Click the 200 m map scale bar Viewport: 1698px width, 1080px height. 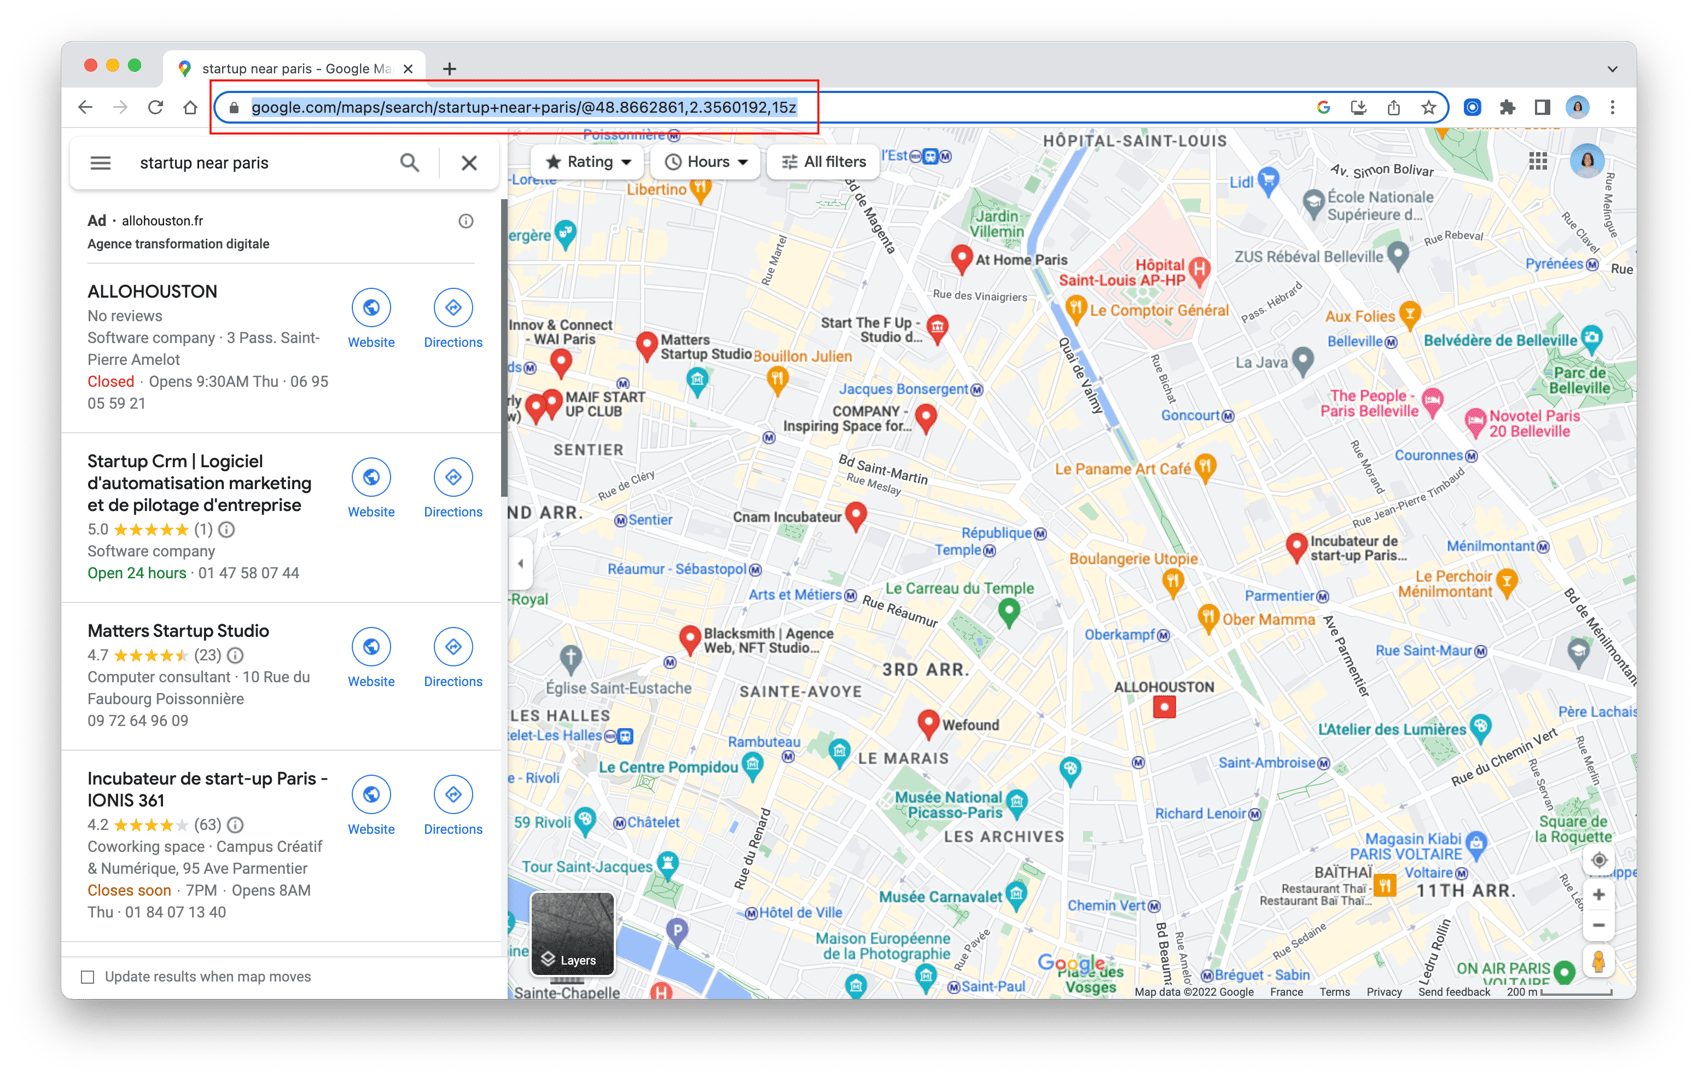coord(1559,992)
